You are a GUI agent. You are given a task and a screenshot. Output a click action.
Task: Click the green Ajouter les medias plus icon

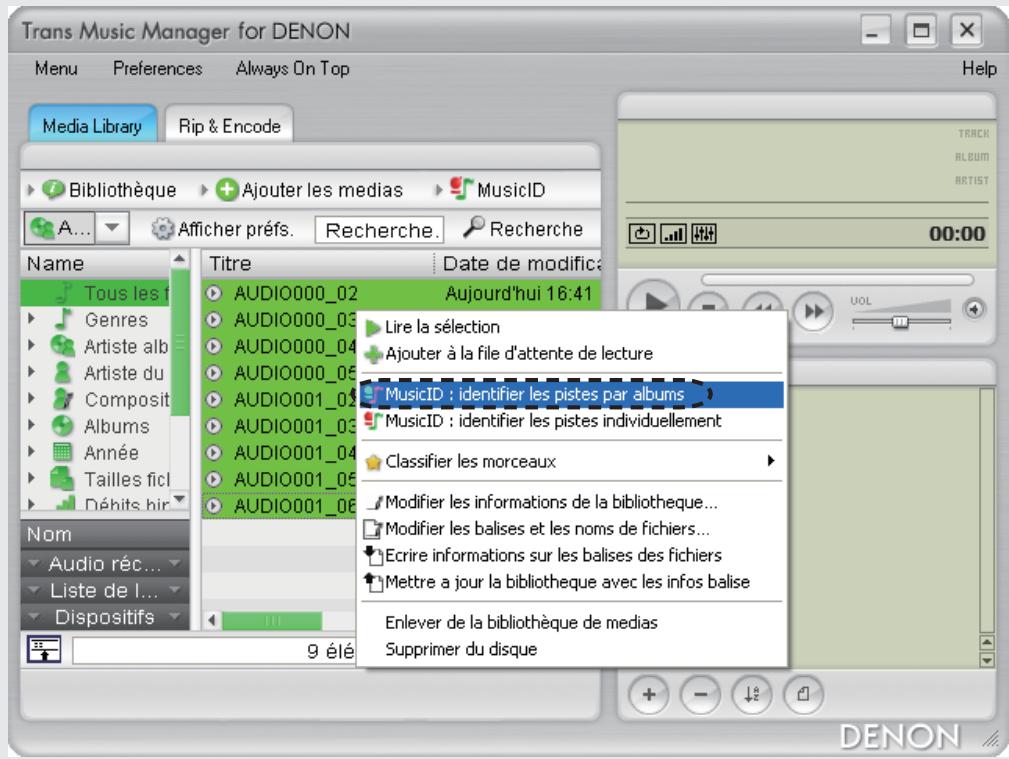coord(227,190)
